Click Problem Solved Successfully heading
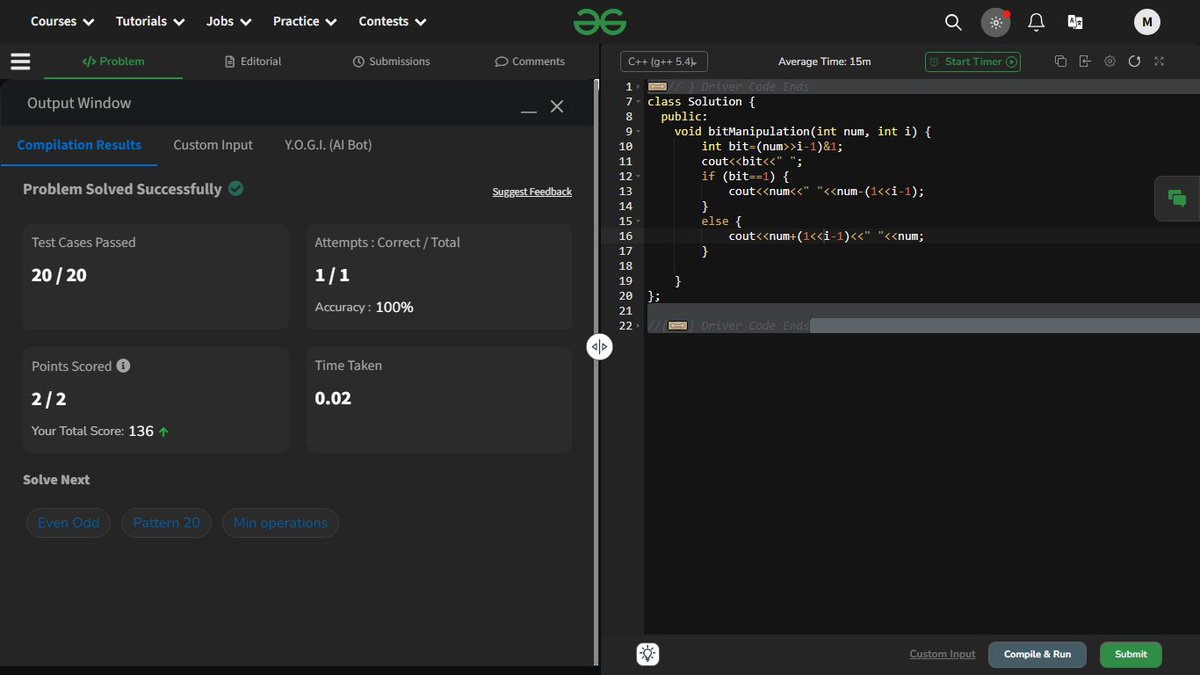 click(x=122, y=189)
